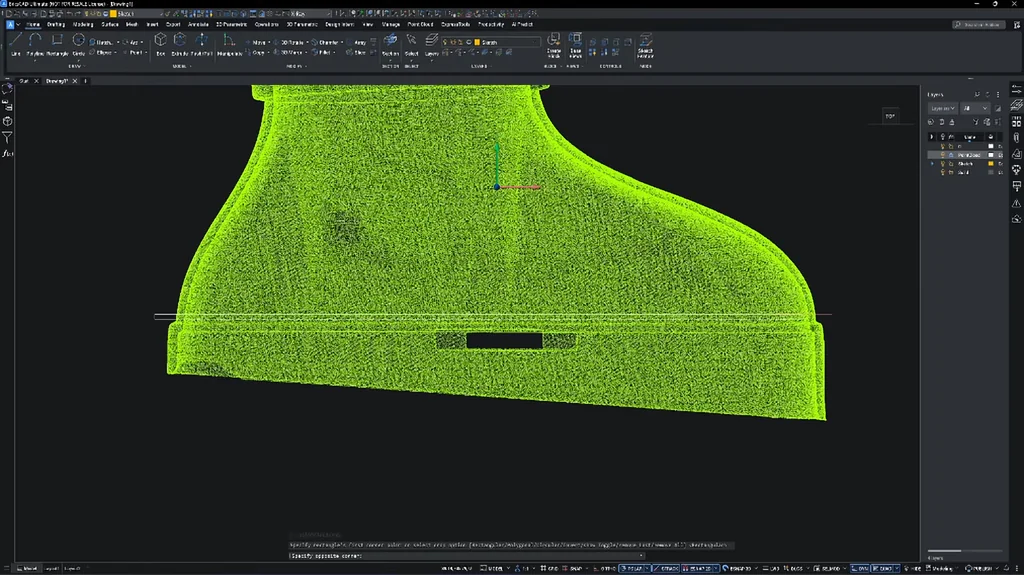Expand the Modify ribbon group
This screenshot has width=1024, height=575.
coord(295,66)
